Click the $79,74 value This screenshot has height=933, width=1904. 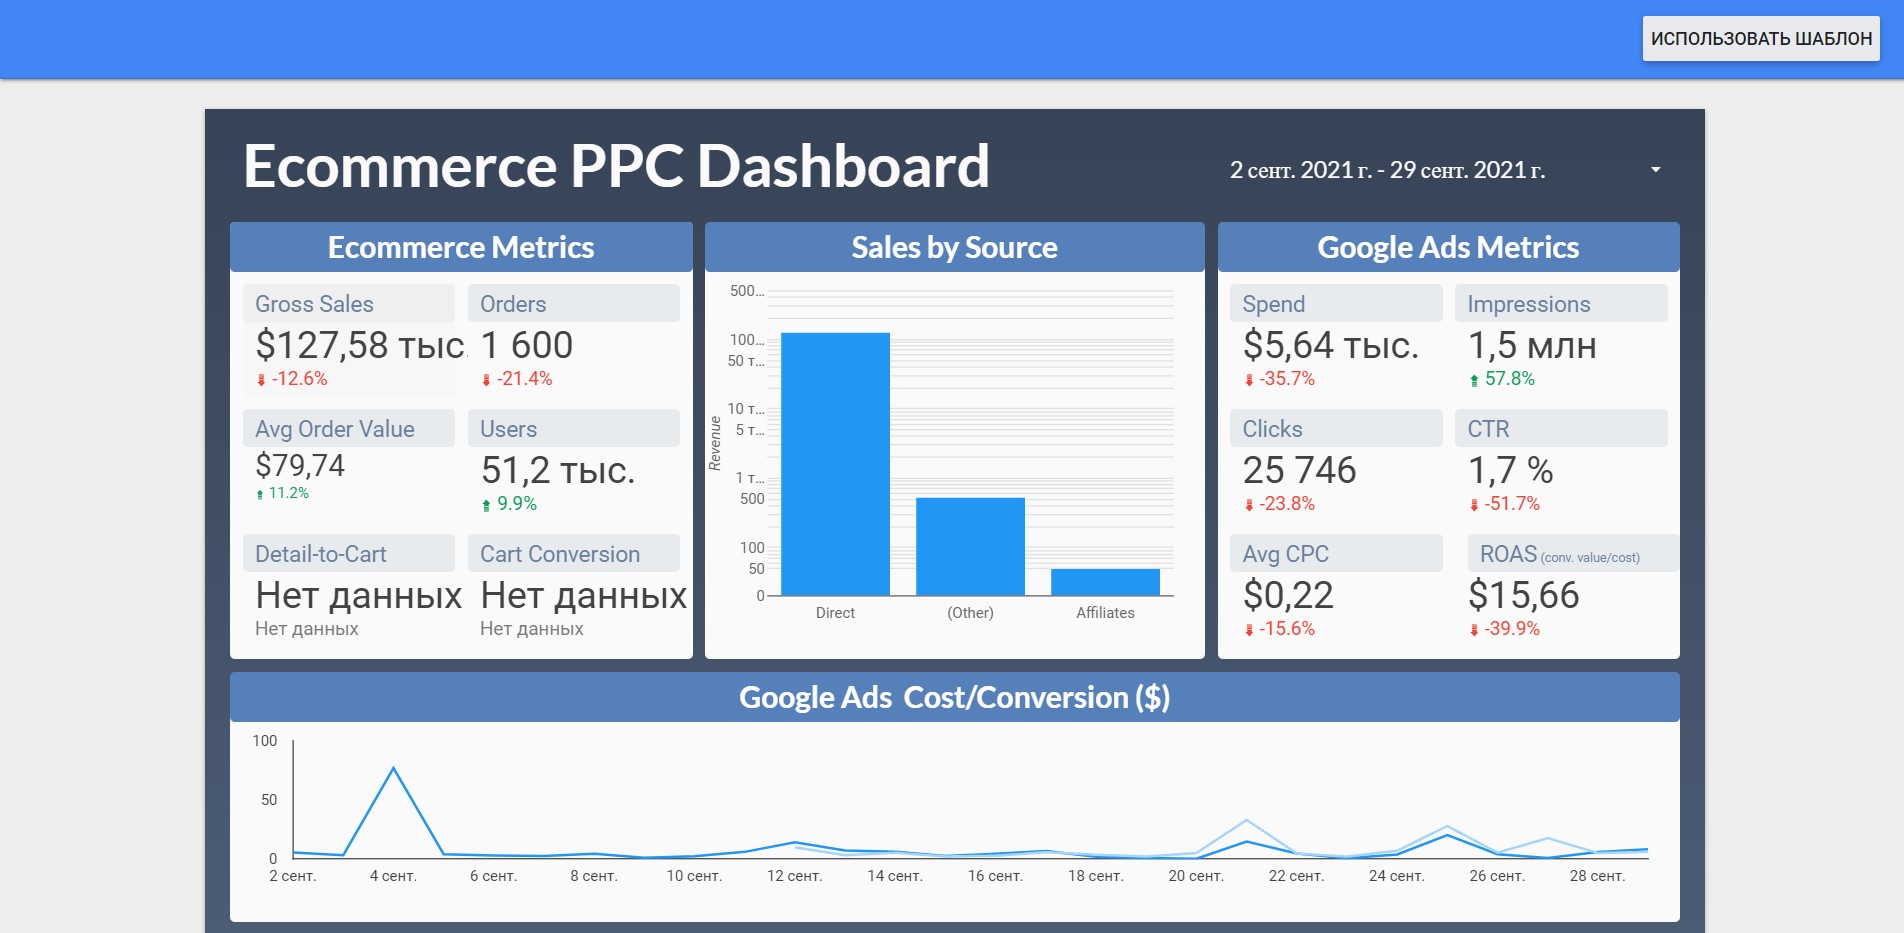(x=300, y=466)
